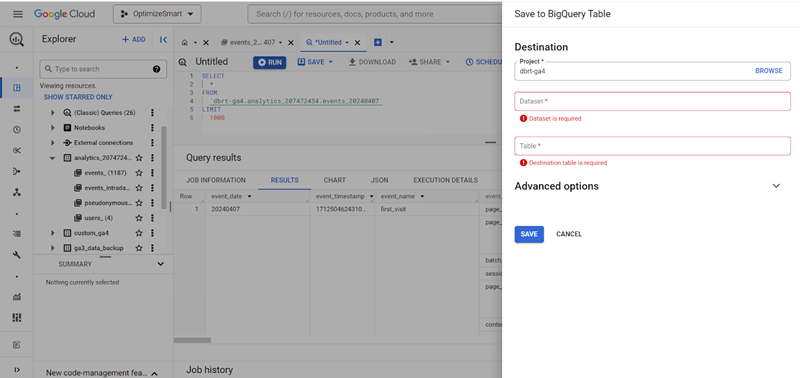Click the ADD button in Explorer
Screen dimensions: 800x378
(x=134, y=39)
